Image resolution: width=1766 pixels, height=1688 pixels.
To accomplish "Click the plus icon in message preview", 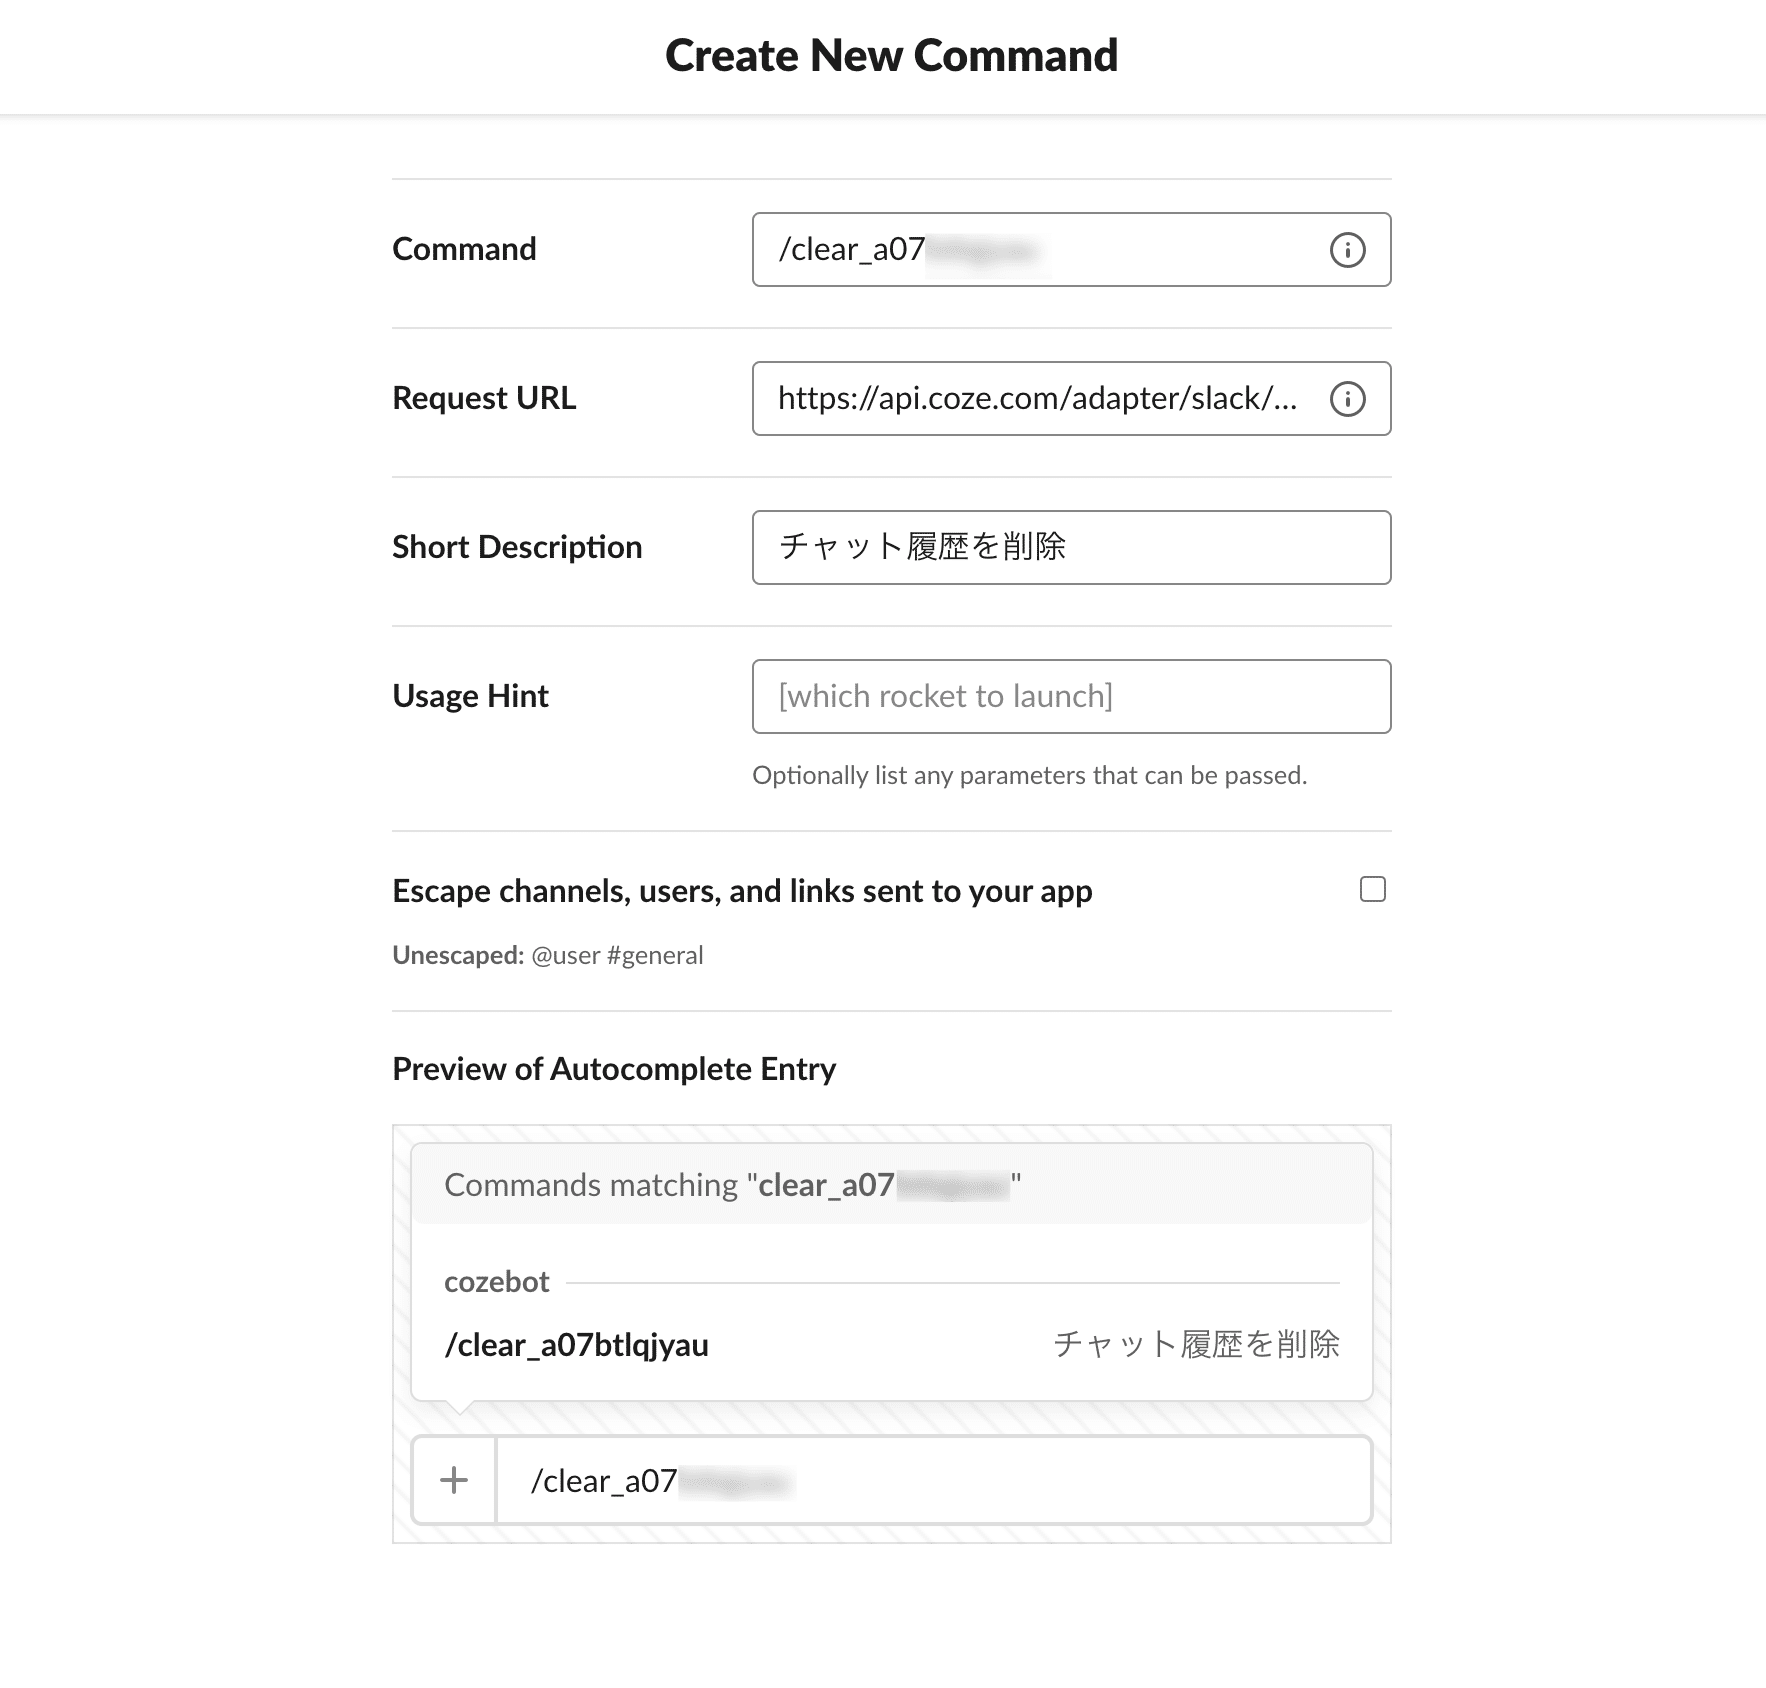I will pos(454,1480).
